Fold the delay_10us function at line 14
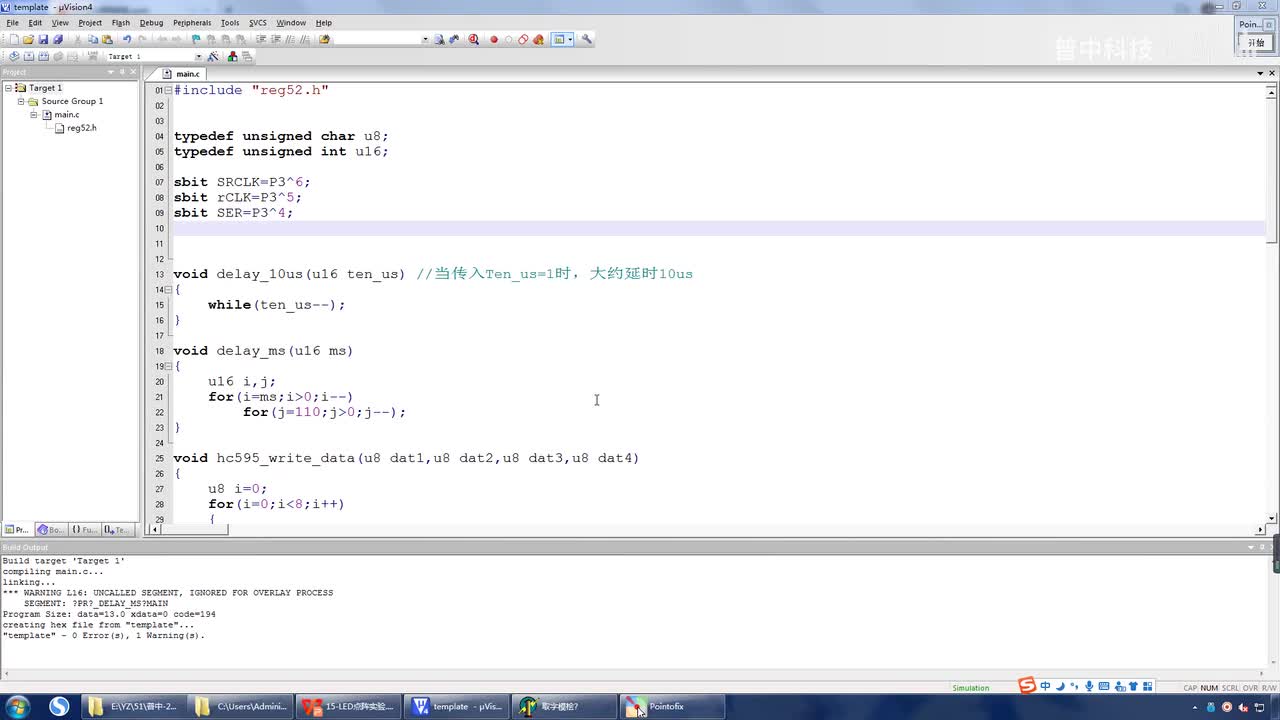This screenshot has width=1280, height=720. pyautogui.click(x=167, y=290)
